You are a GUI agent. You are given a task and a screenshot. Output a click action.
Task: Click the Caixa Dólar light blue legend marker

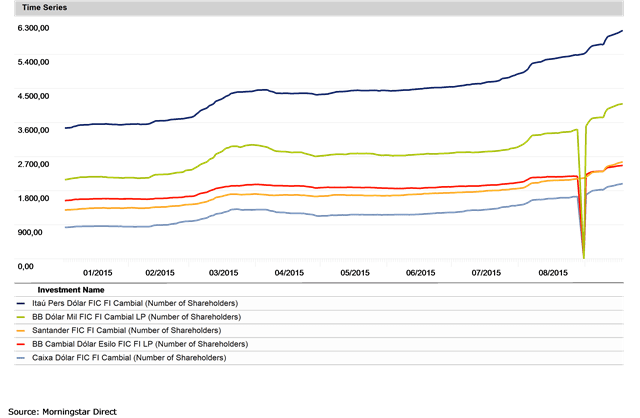[x=22, y=357]
